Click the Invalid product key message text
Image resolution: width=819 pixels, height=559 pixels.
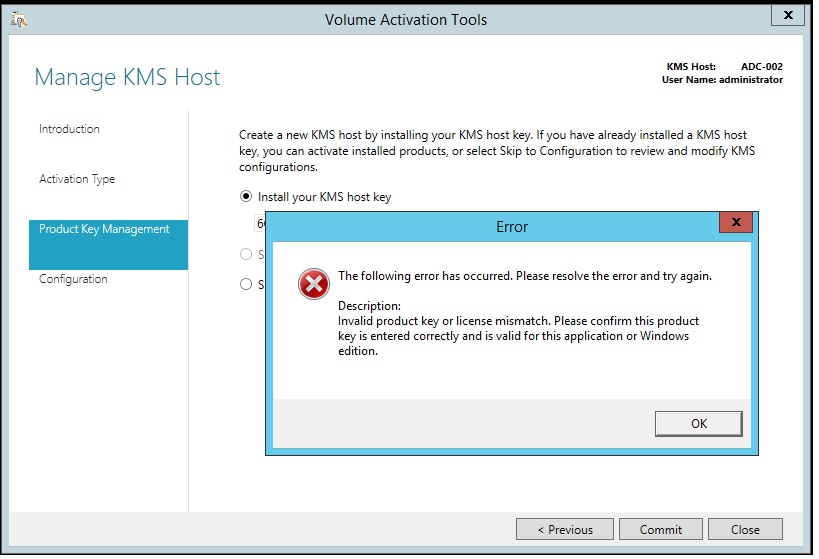pos(518,336)
